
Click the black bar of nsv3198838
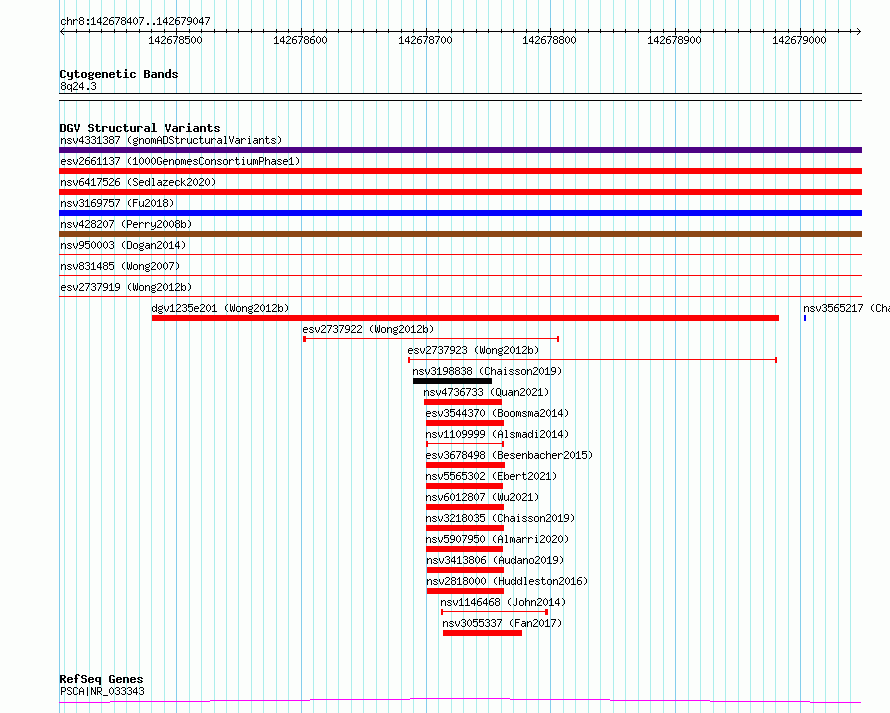[x=452, y=381]
